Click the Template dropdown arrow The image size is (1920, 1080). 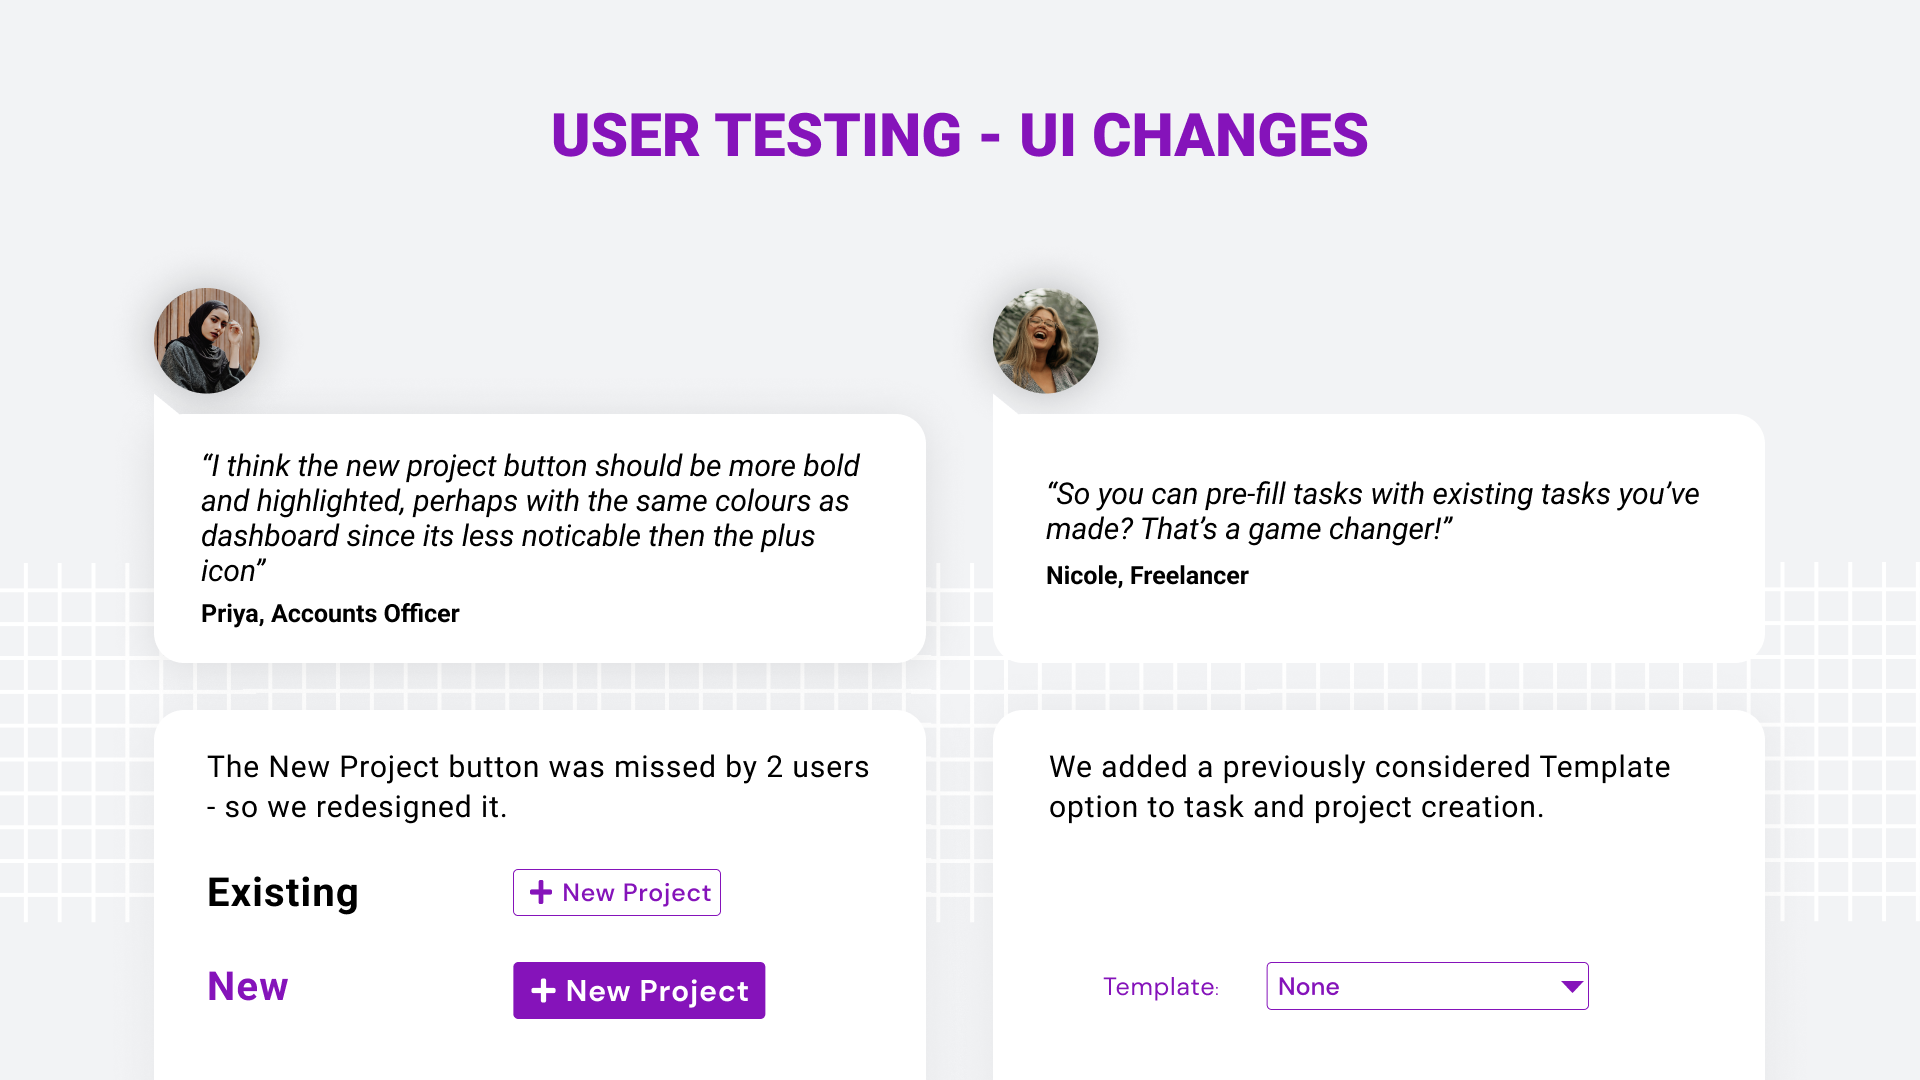pyautogui.click(x=1571, y=987)
